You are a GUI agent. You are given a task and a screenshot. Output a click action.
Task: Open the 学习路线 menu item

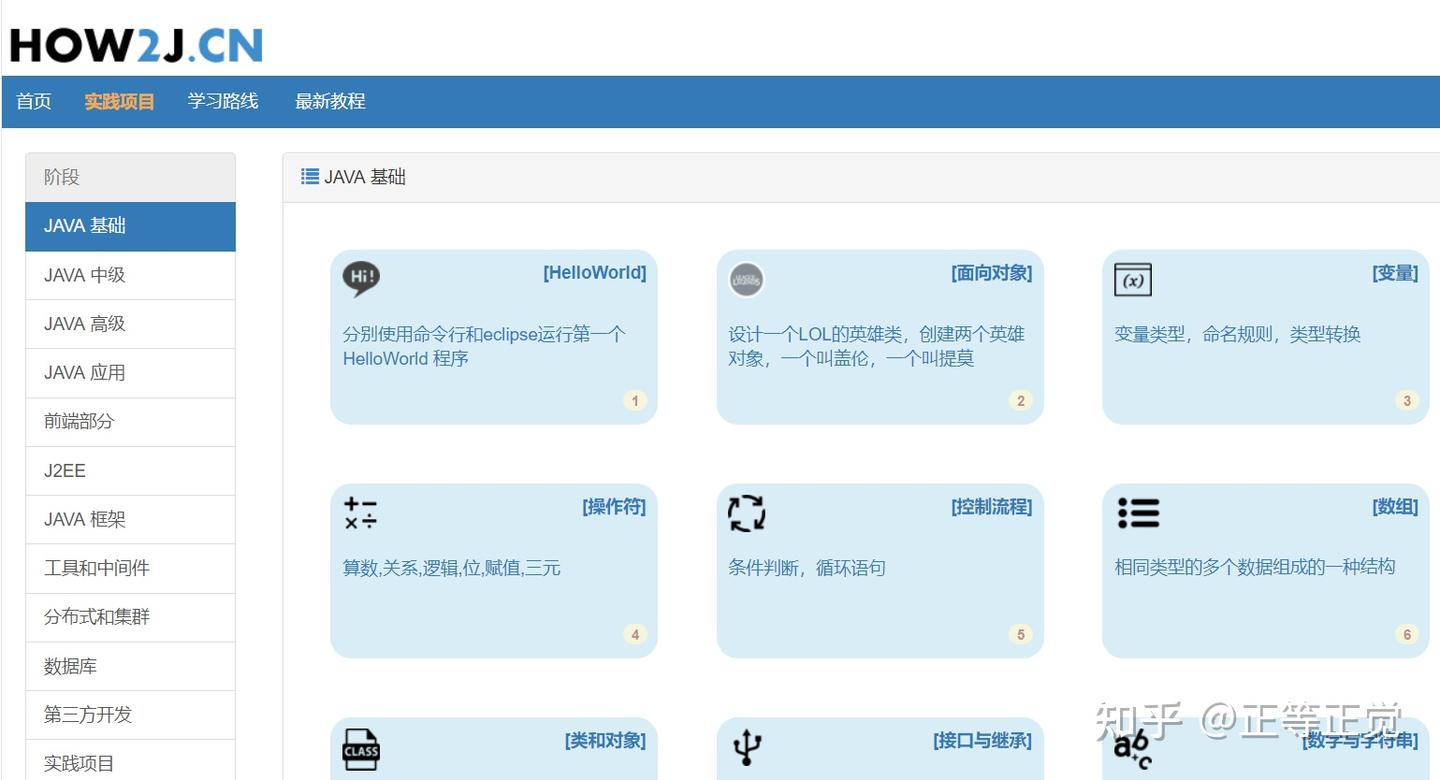[223, 101]
